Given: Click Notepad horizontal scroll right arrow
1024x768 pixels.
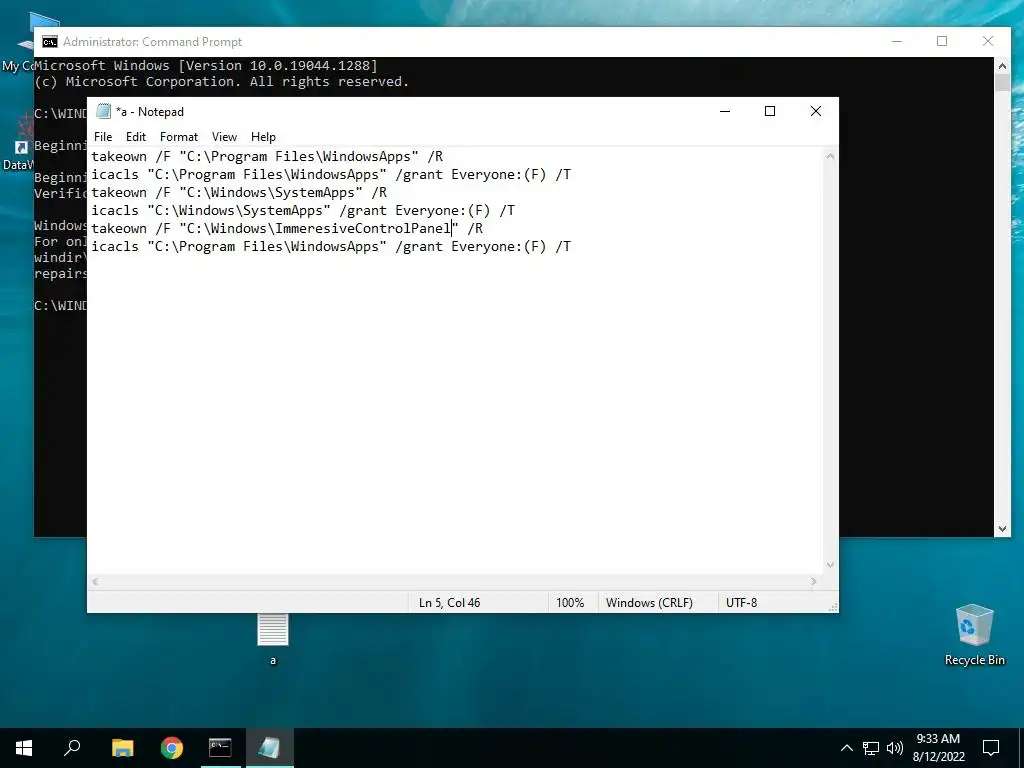Looking at the screenshot, I should point(814,581).
